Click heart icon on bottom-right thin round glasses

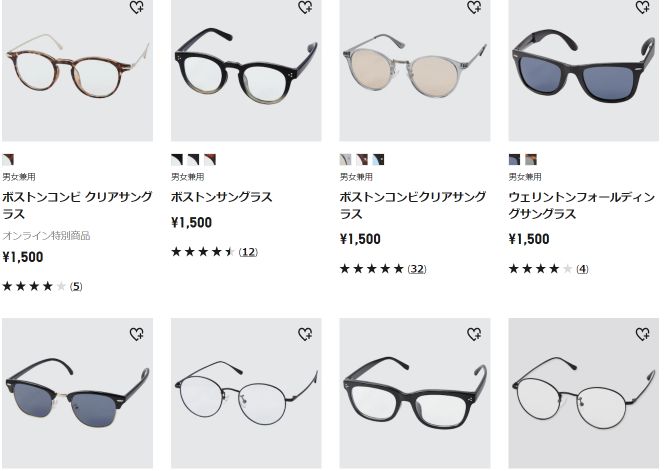tap(643, 334)
